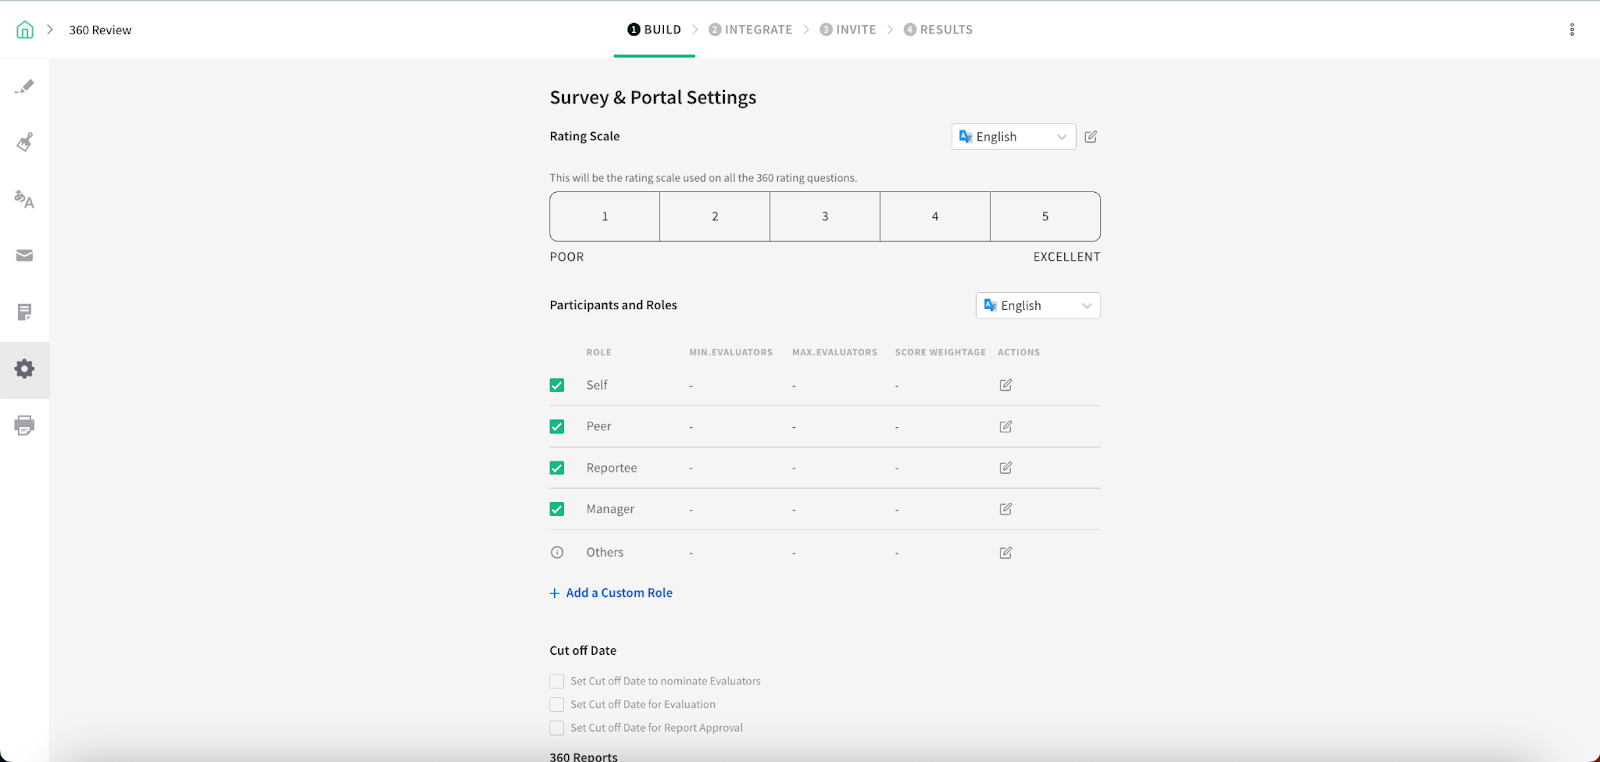This screenshot has width=1600, height=762.
Task: Click edit icon for the Peer role
Action: 1006,427
